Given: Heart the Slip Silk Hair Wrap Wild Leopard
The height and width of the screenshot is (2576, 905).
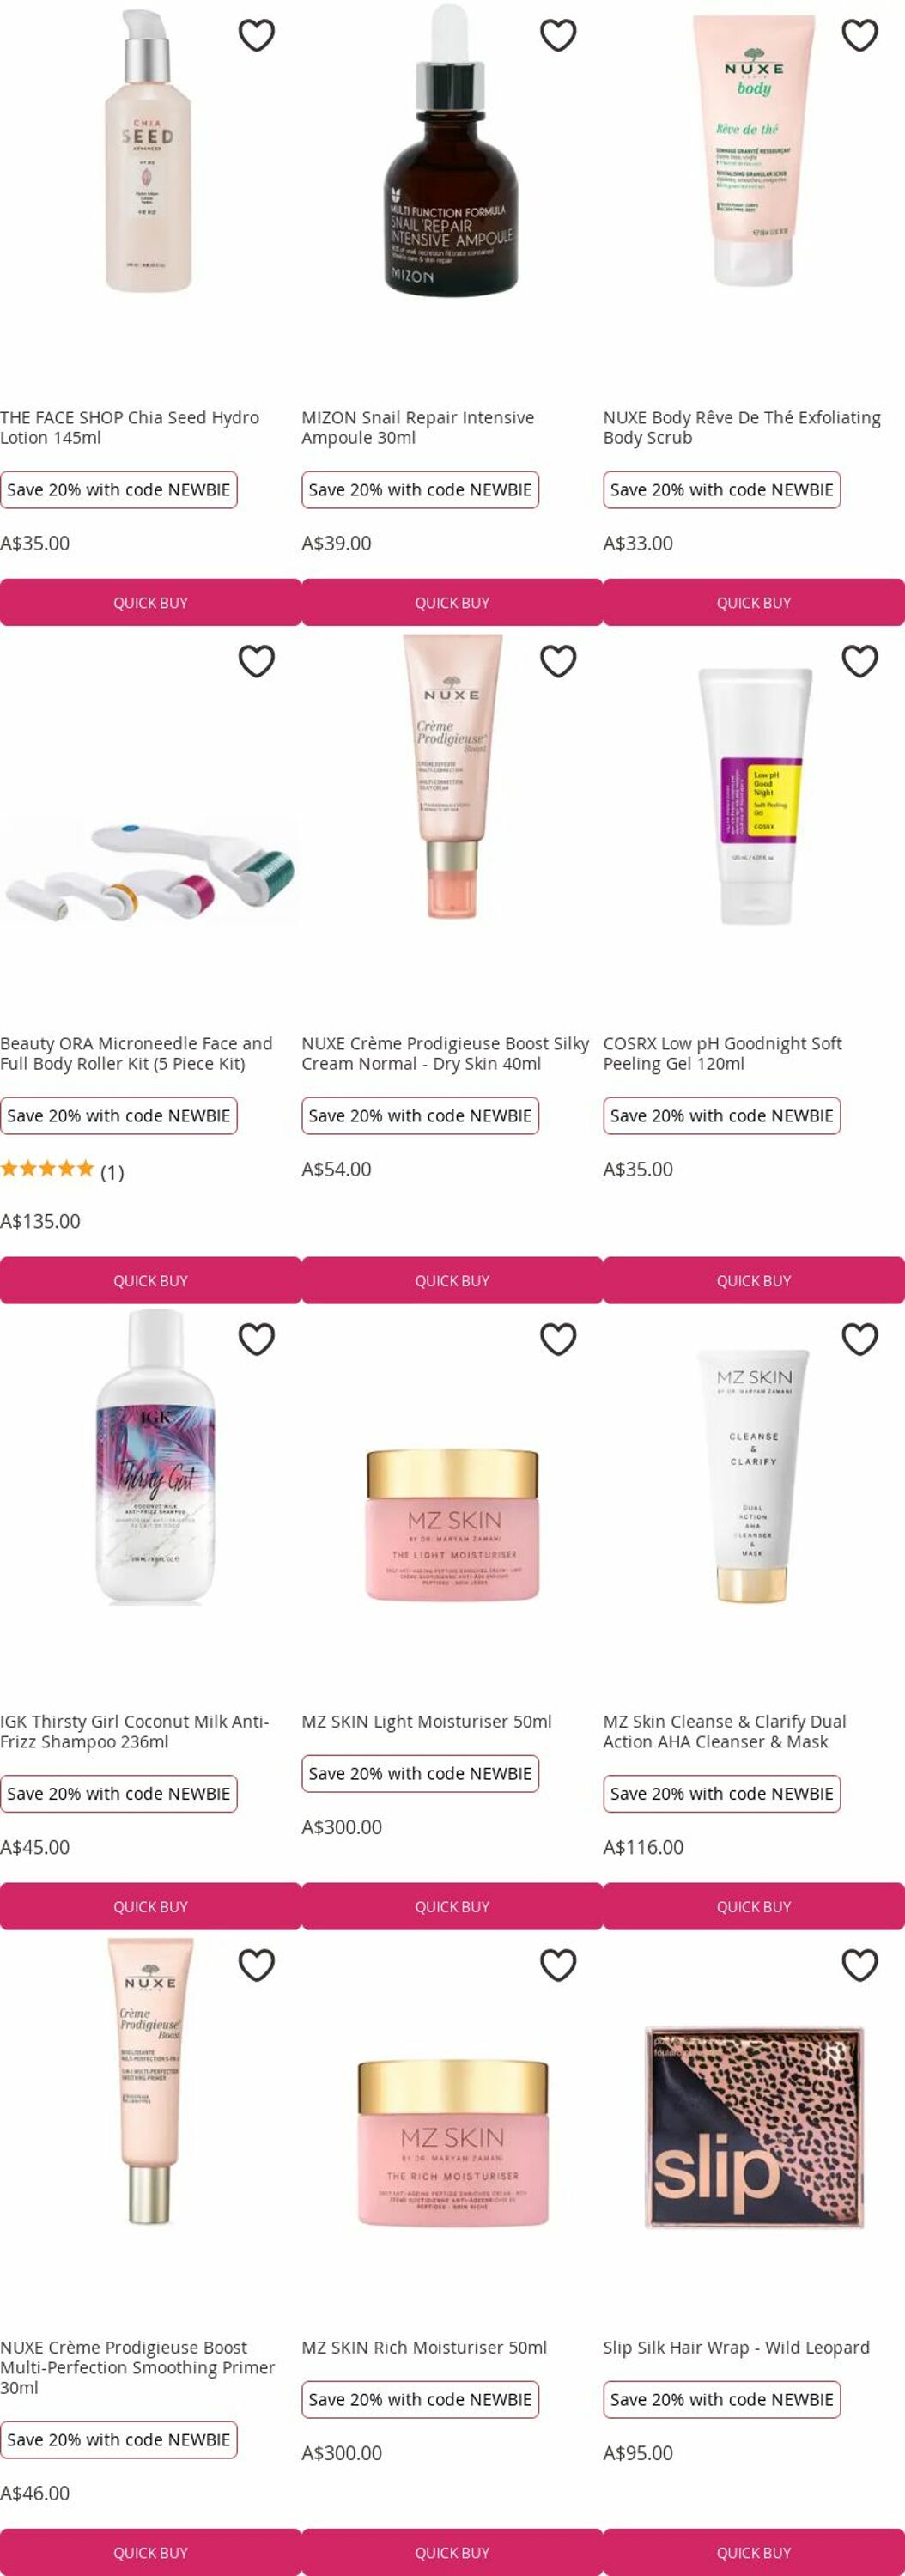Looking at the screenshot, I should 860,1965.
